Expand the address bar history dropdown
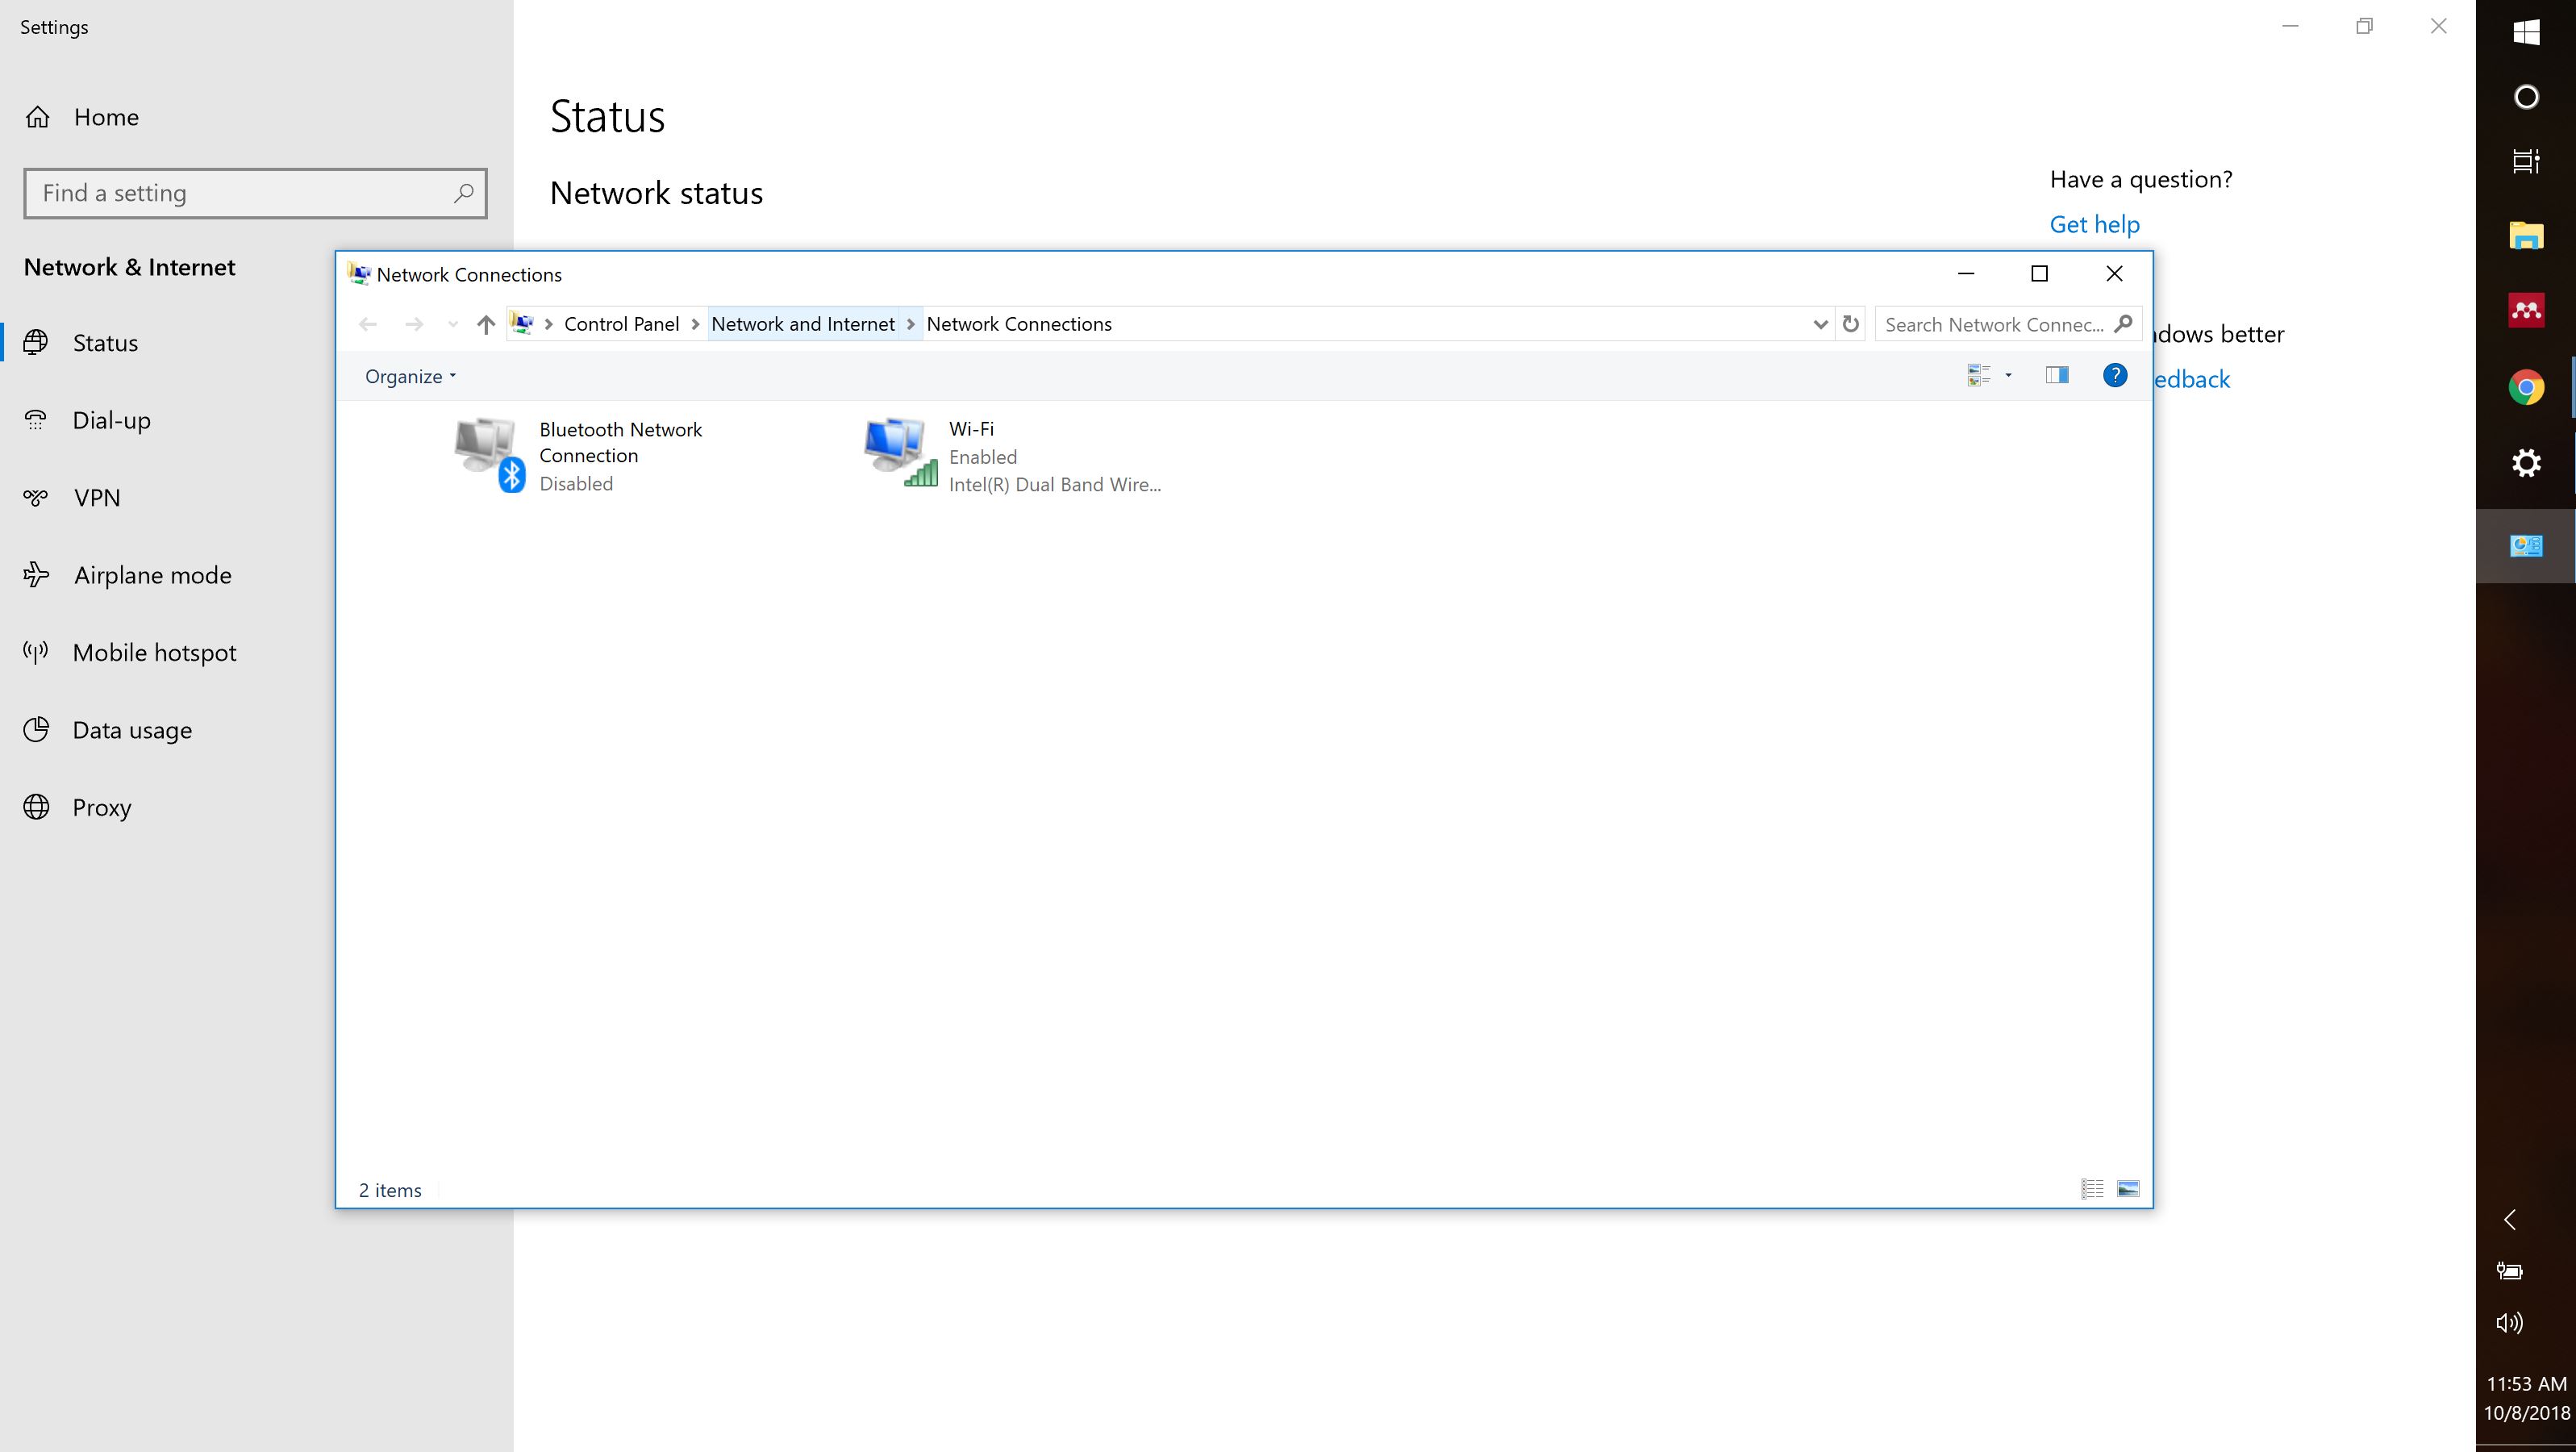 coord(1820,324)
